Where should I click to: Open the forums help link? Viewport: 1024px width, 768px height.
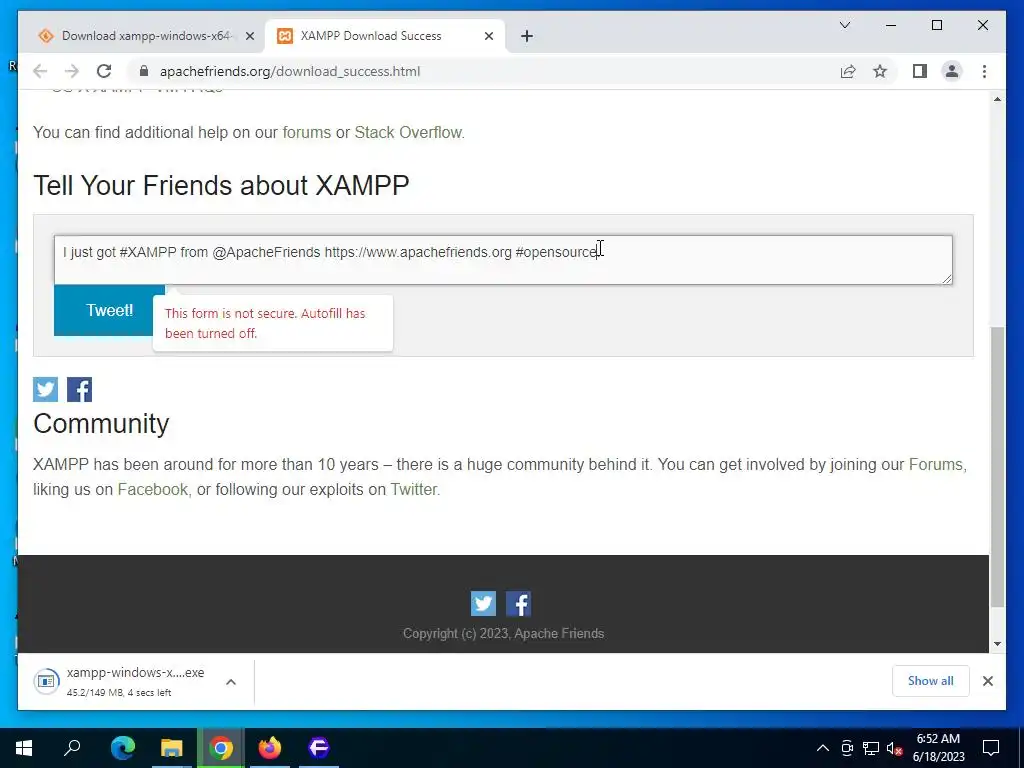click(306, 133)
